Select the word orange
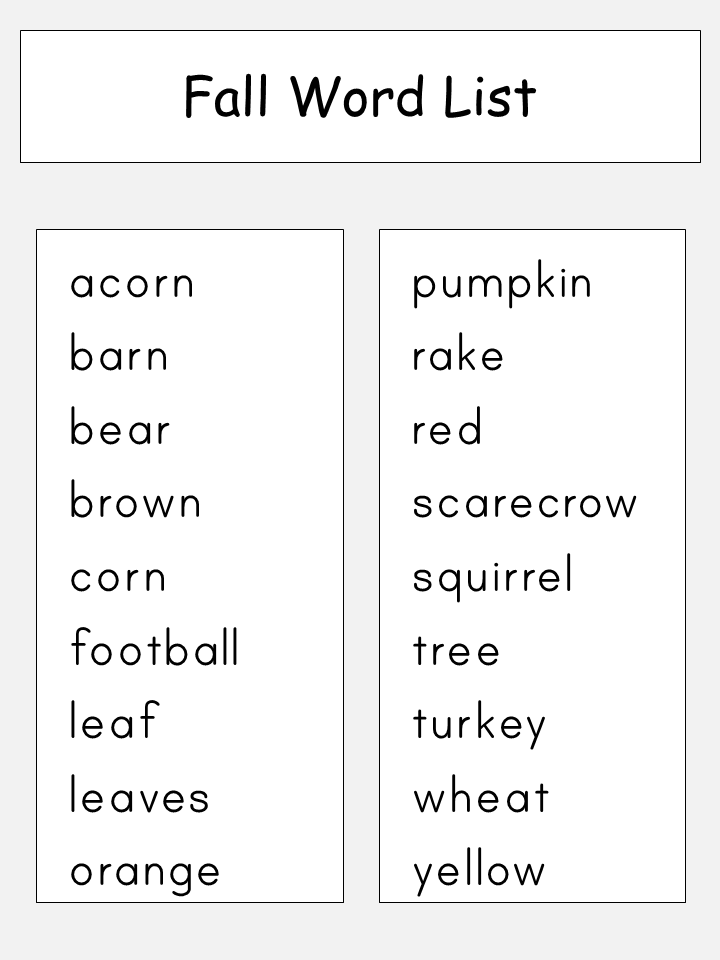 point(145,874)
